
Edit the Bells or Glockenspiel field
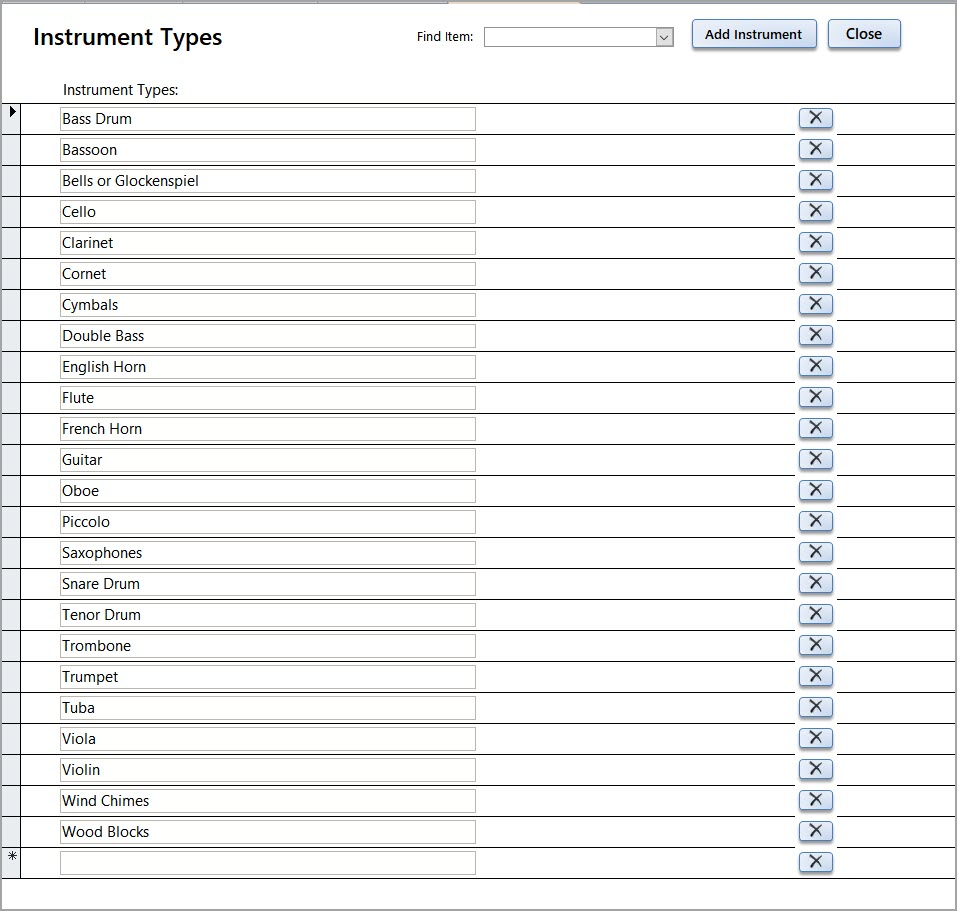click(x=267, y=181)
